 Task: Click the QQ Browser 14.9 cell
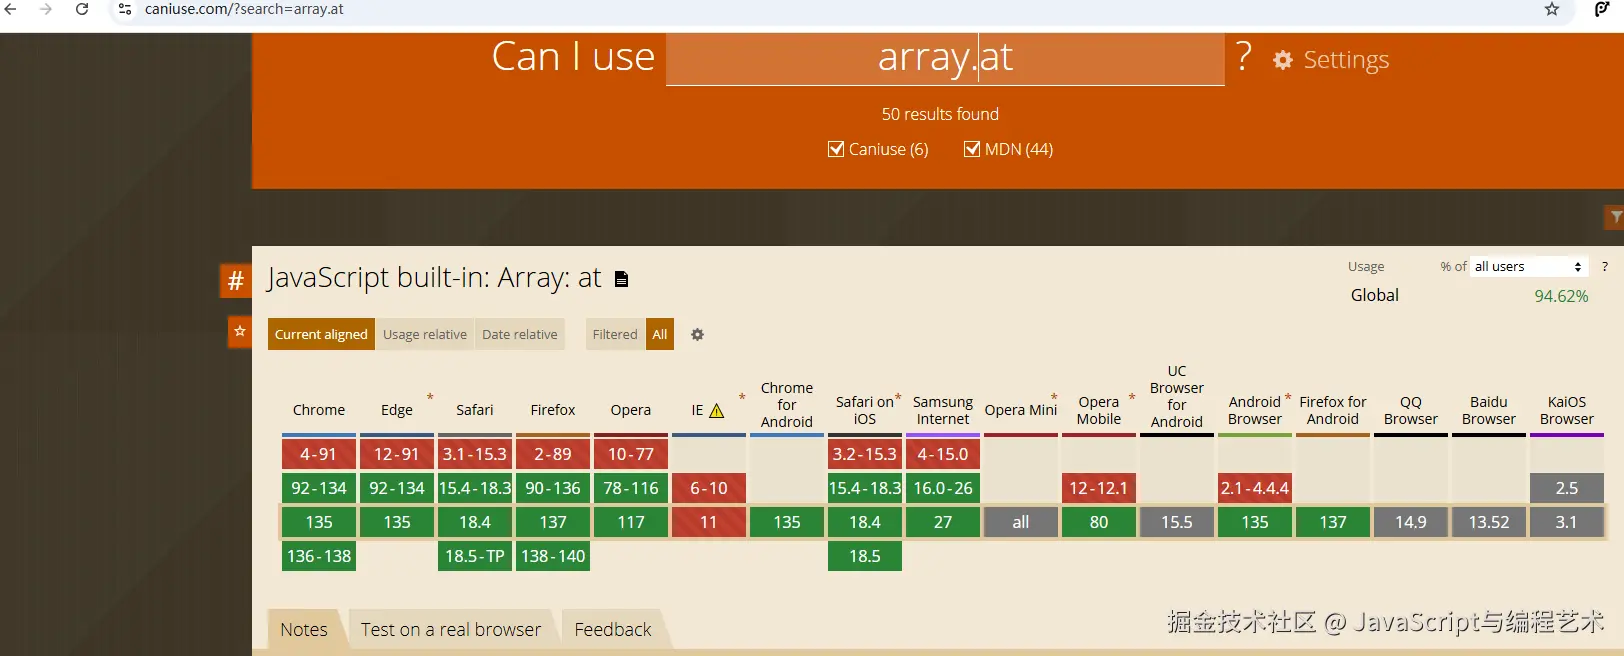point(1411,522)
